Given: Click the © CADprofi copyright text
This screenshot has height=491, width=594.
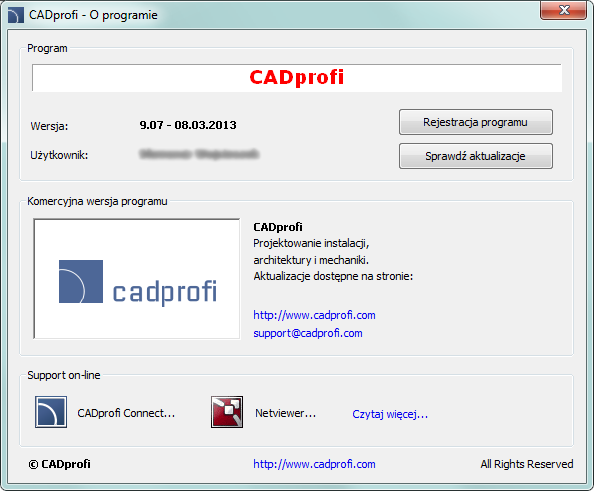Looking at the screenshot, I should pyautogui.click(x=59, y=464).
